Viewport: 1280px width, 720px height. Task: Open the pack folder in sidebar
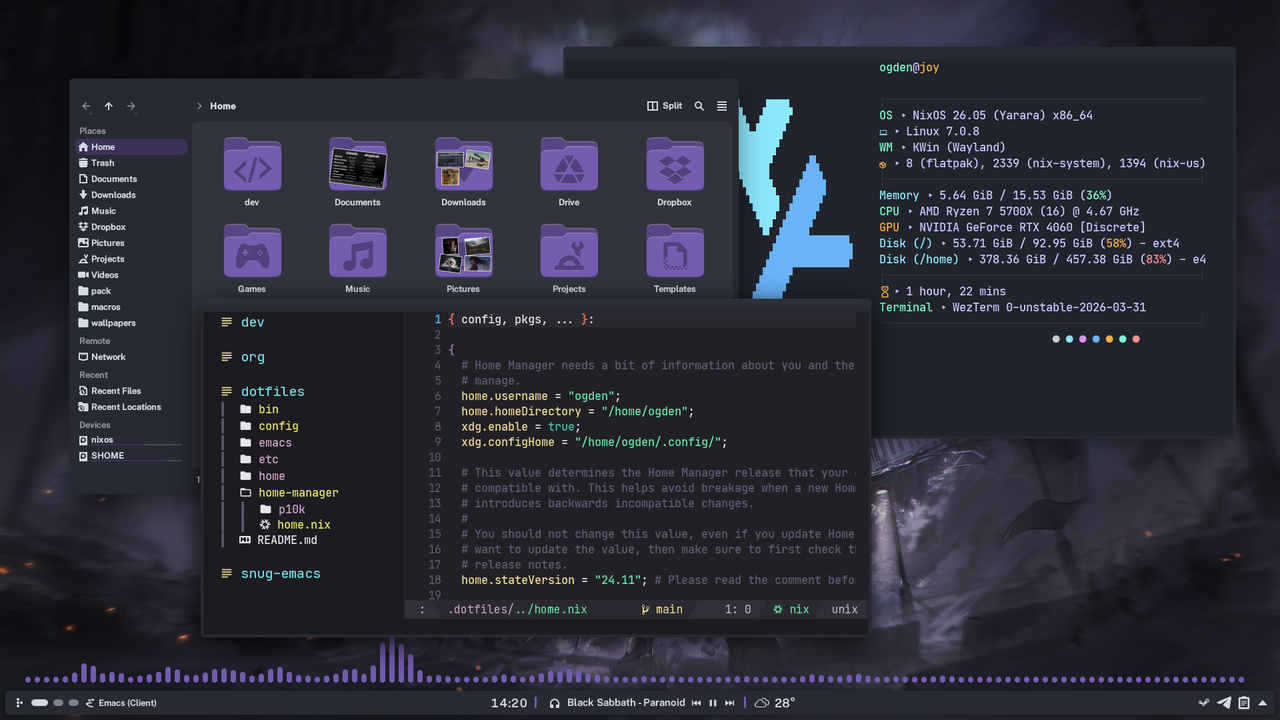tap(131, 291)
